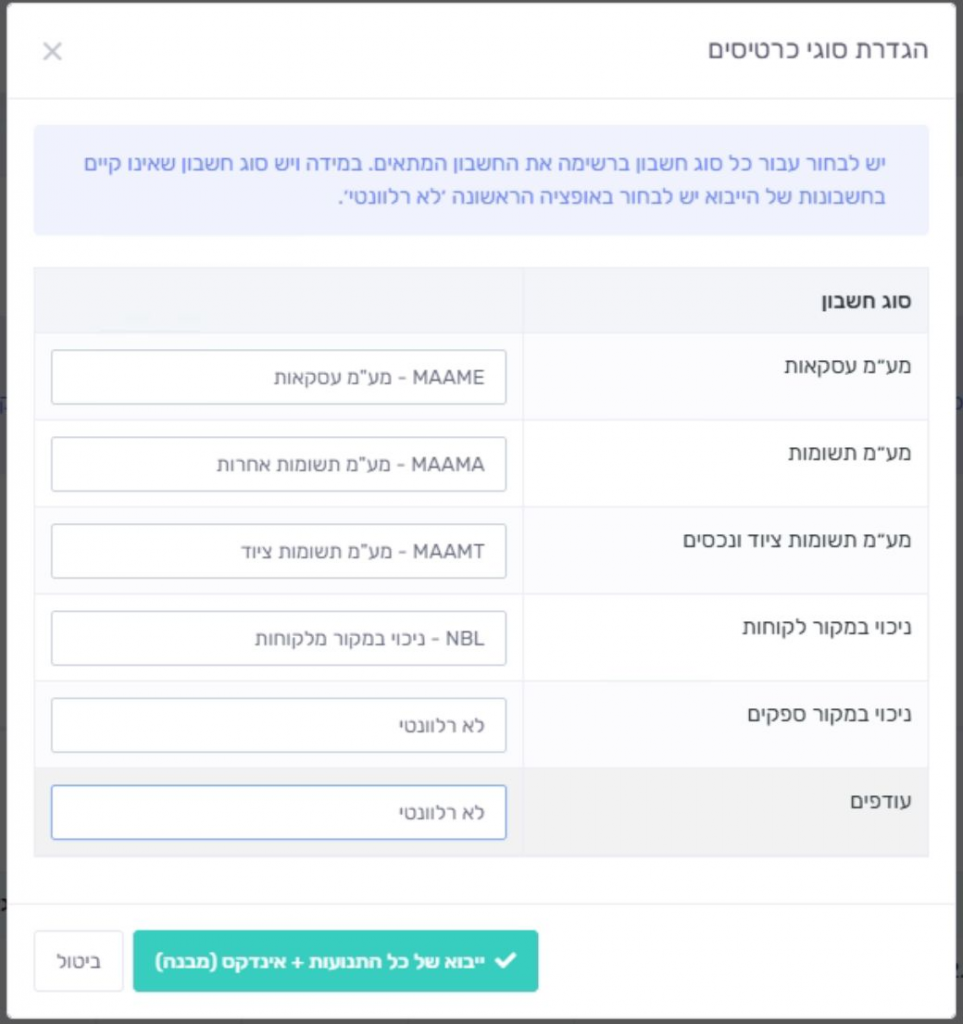Expand the MAAMT מע"מ תשומות ציוד selector
This screenshot has width=963, height=1024.
pyautogui.click(x=278, y=551)
